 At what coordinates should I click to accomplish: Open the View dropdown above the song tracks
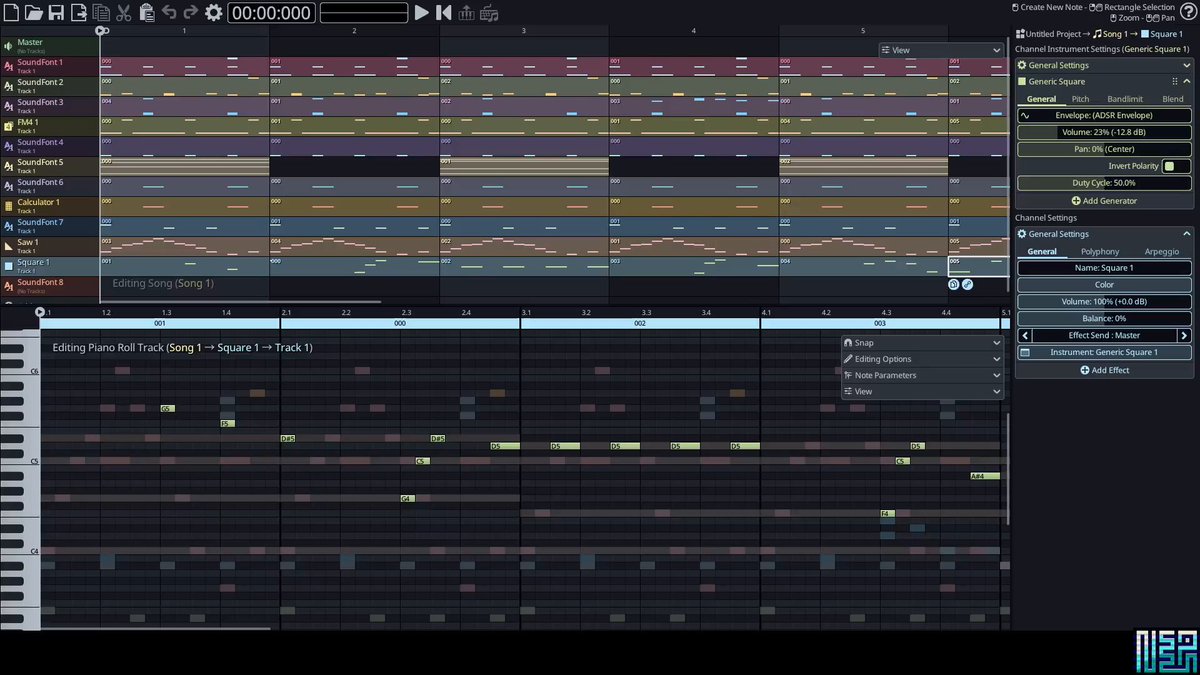tap(940, 50)
